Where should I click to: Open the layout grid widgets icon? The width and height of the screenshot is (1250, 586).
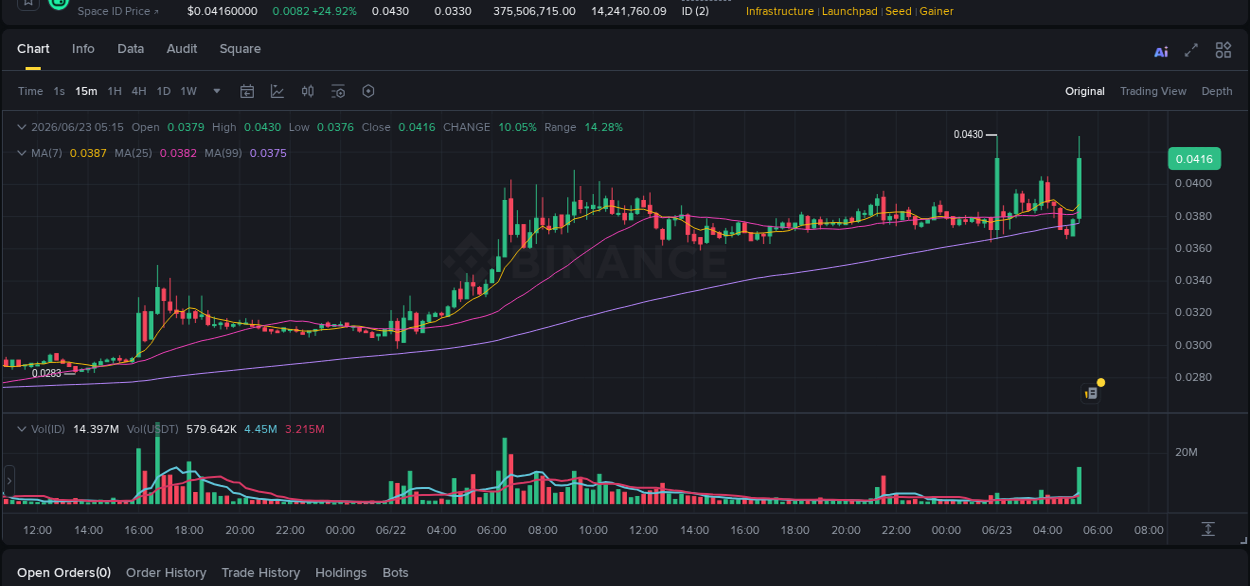[x=1223, y=50]
